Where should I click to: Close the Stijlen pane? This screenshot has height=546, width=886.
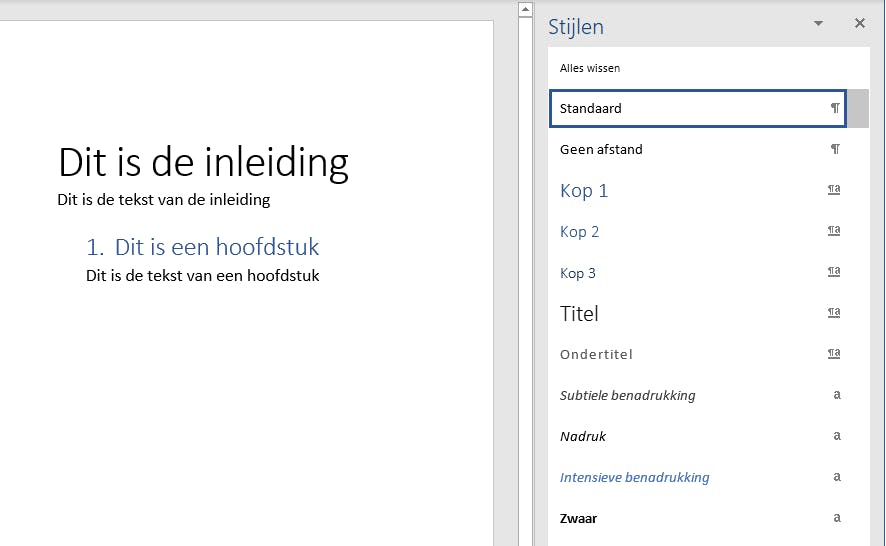(x=859, y=24)
